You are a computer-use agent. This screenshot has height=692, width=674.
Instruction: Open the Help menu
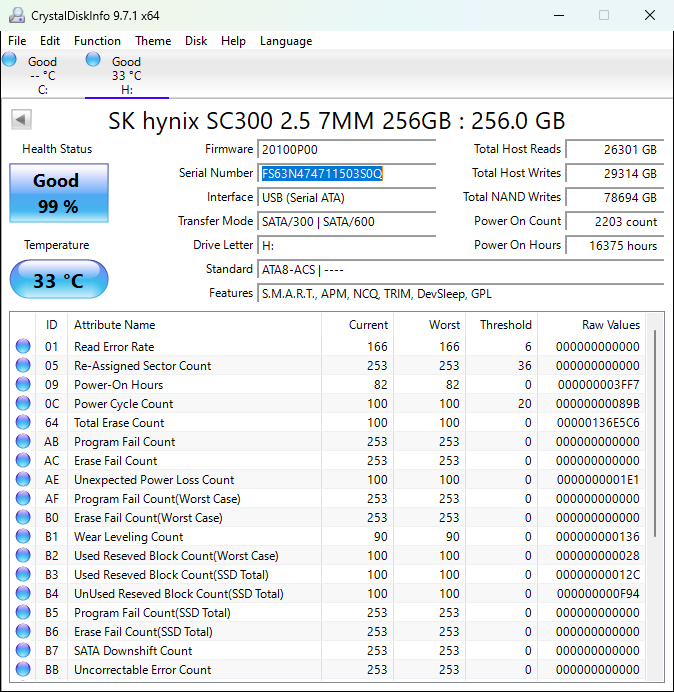pyautogui.click(x=233, y=41)
